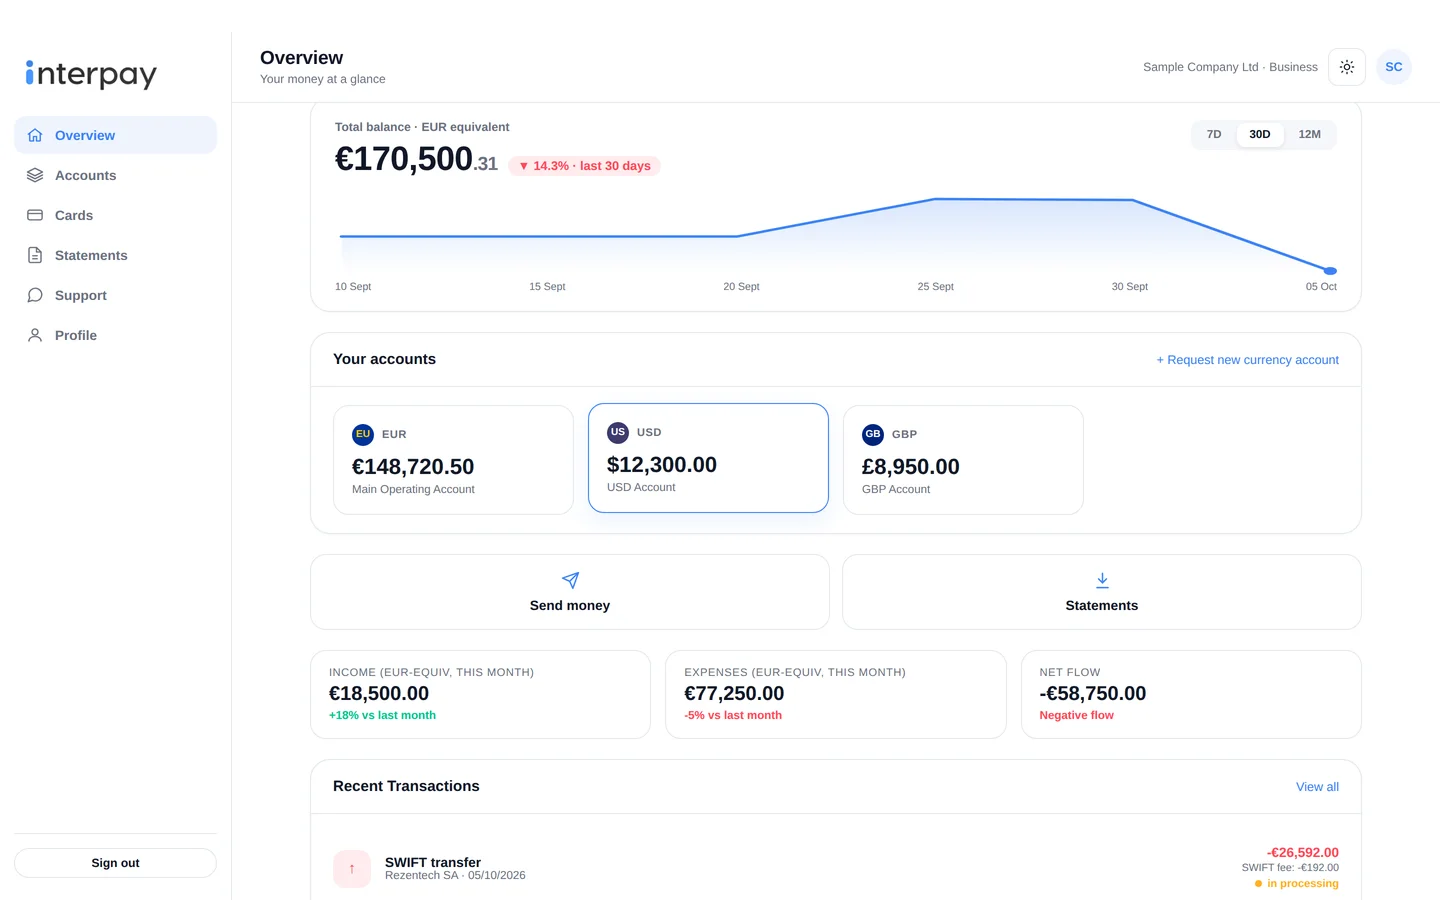This screenshot has height=900, width=1440.
Task: Click the 14.3% last 30 days badge
Action: (x=584, y=166)
